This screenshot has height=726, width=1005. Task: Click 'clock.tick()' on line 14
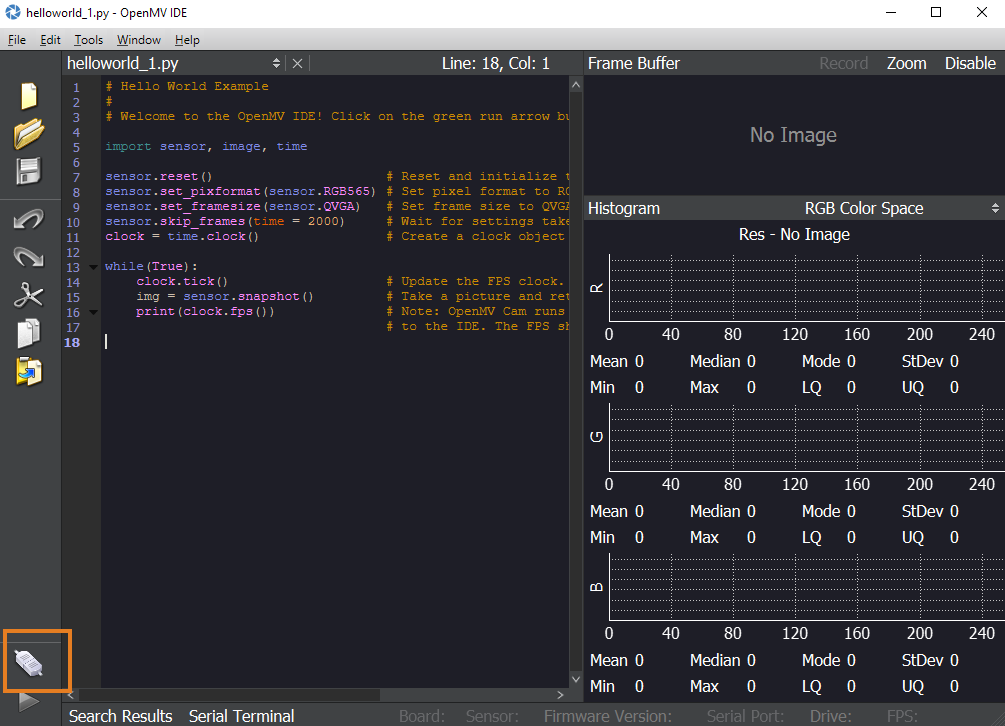(x=182, y=281)
